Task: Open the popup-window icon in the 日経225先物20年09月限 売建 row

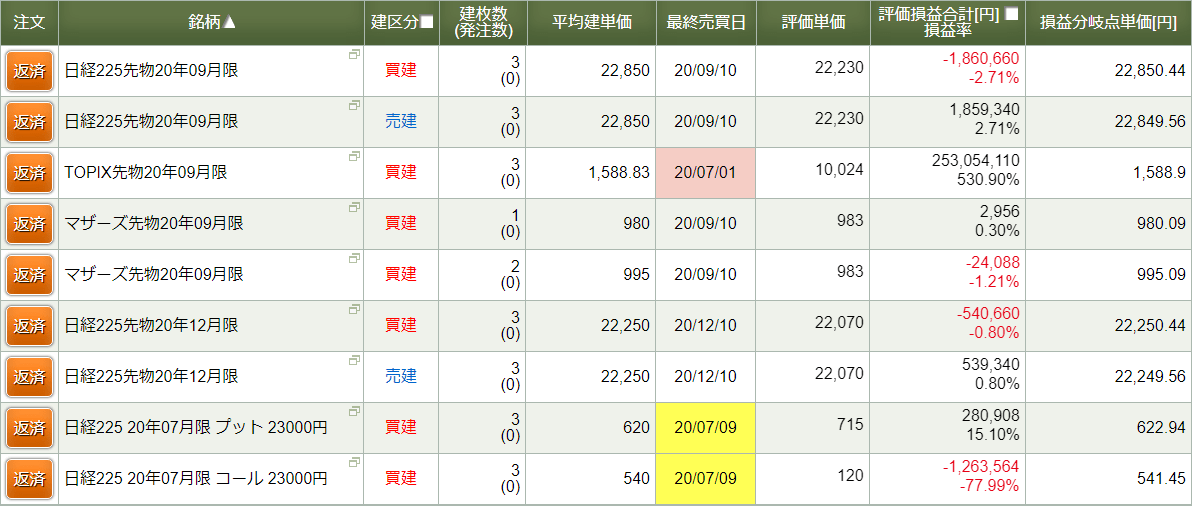Action: tap(355, 105)
